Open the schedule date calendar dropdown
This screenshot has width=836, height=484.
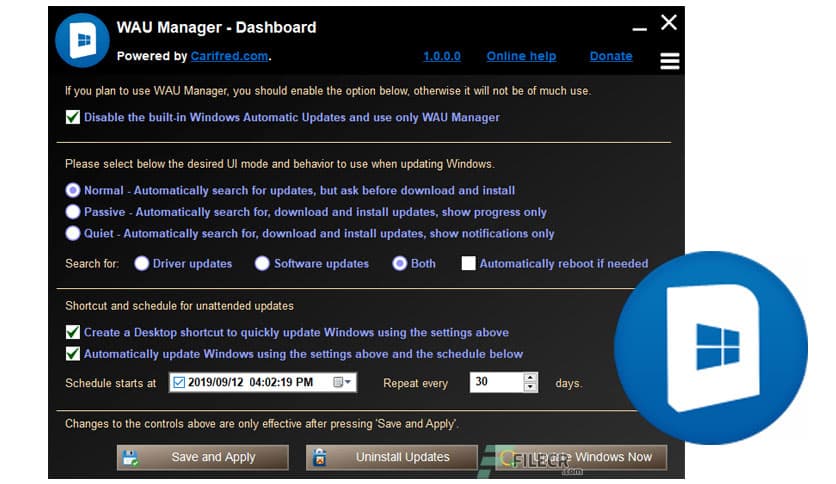point(342,382)
